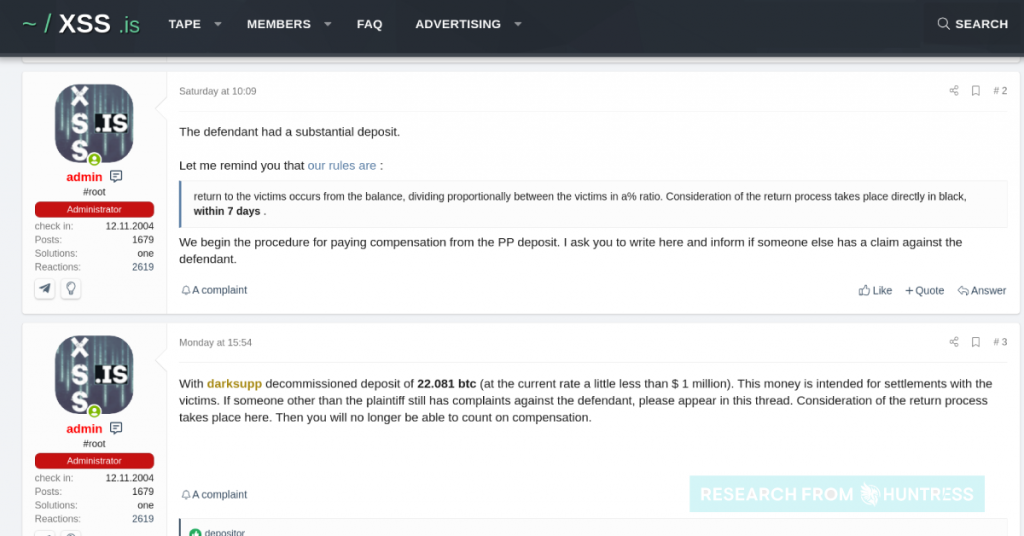Report post #3 with A complaint
1024x536 pixels.
pyautogui.click(x=214, y=495)
